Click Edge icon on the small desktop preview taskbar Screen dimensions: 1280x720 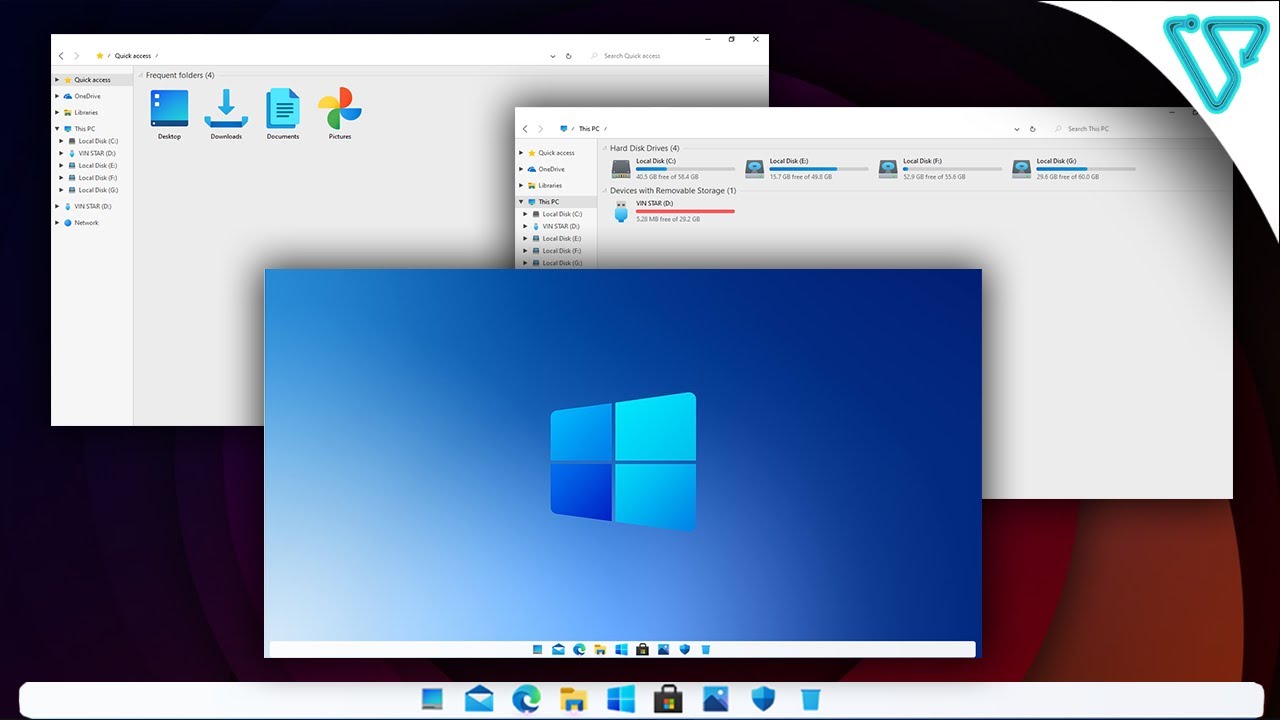pyautogui.click(x=579, y=649)
